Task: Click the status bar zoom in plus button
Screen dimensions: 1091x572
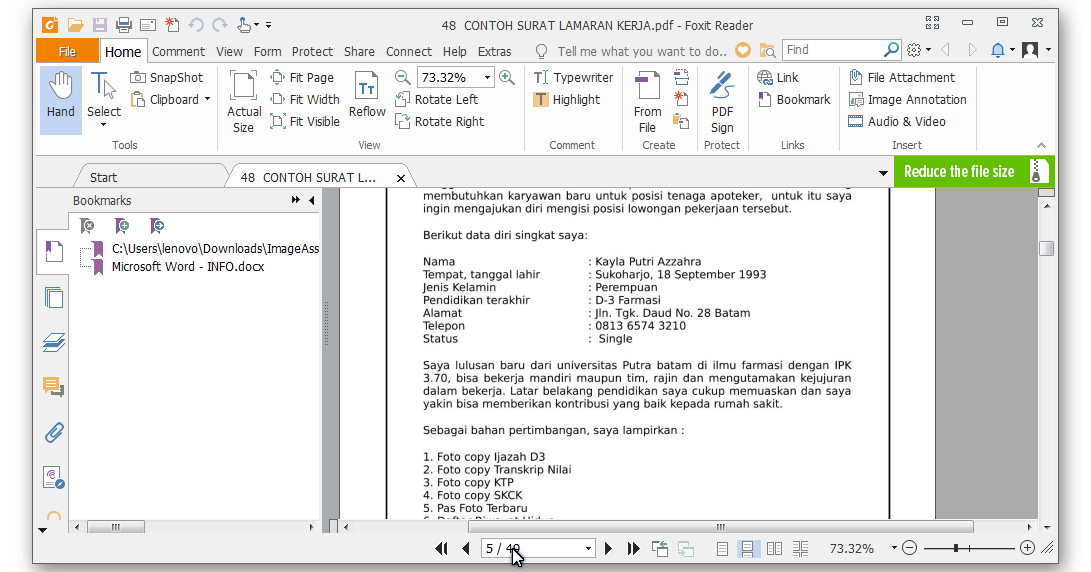Action: coord(1027,548)
